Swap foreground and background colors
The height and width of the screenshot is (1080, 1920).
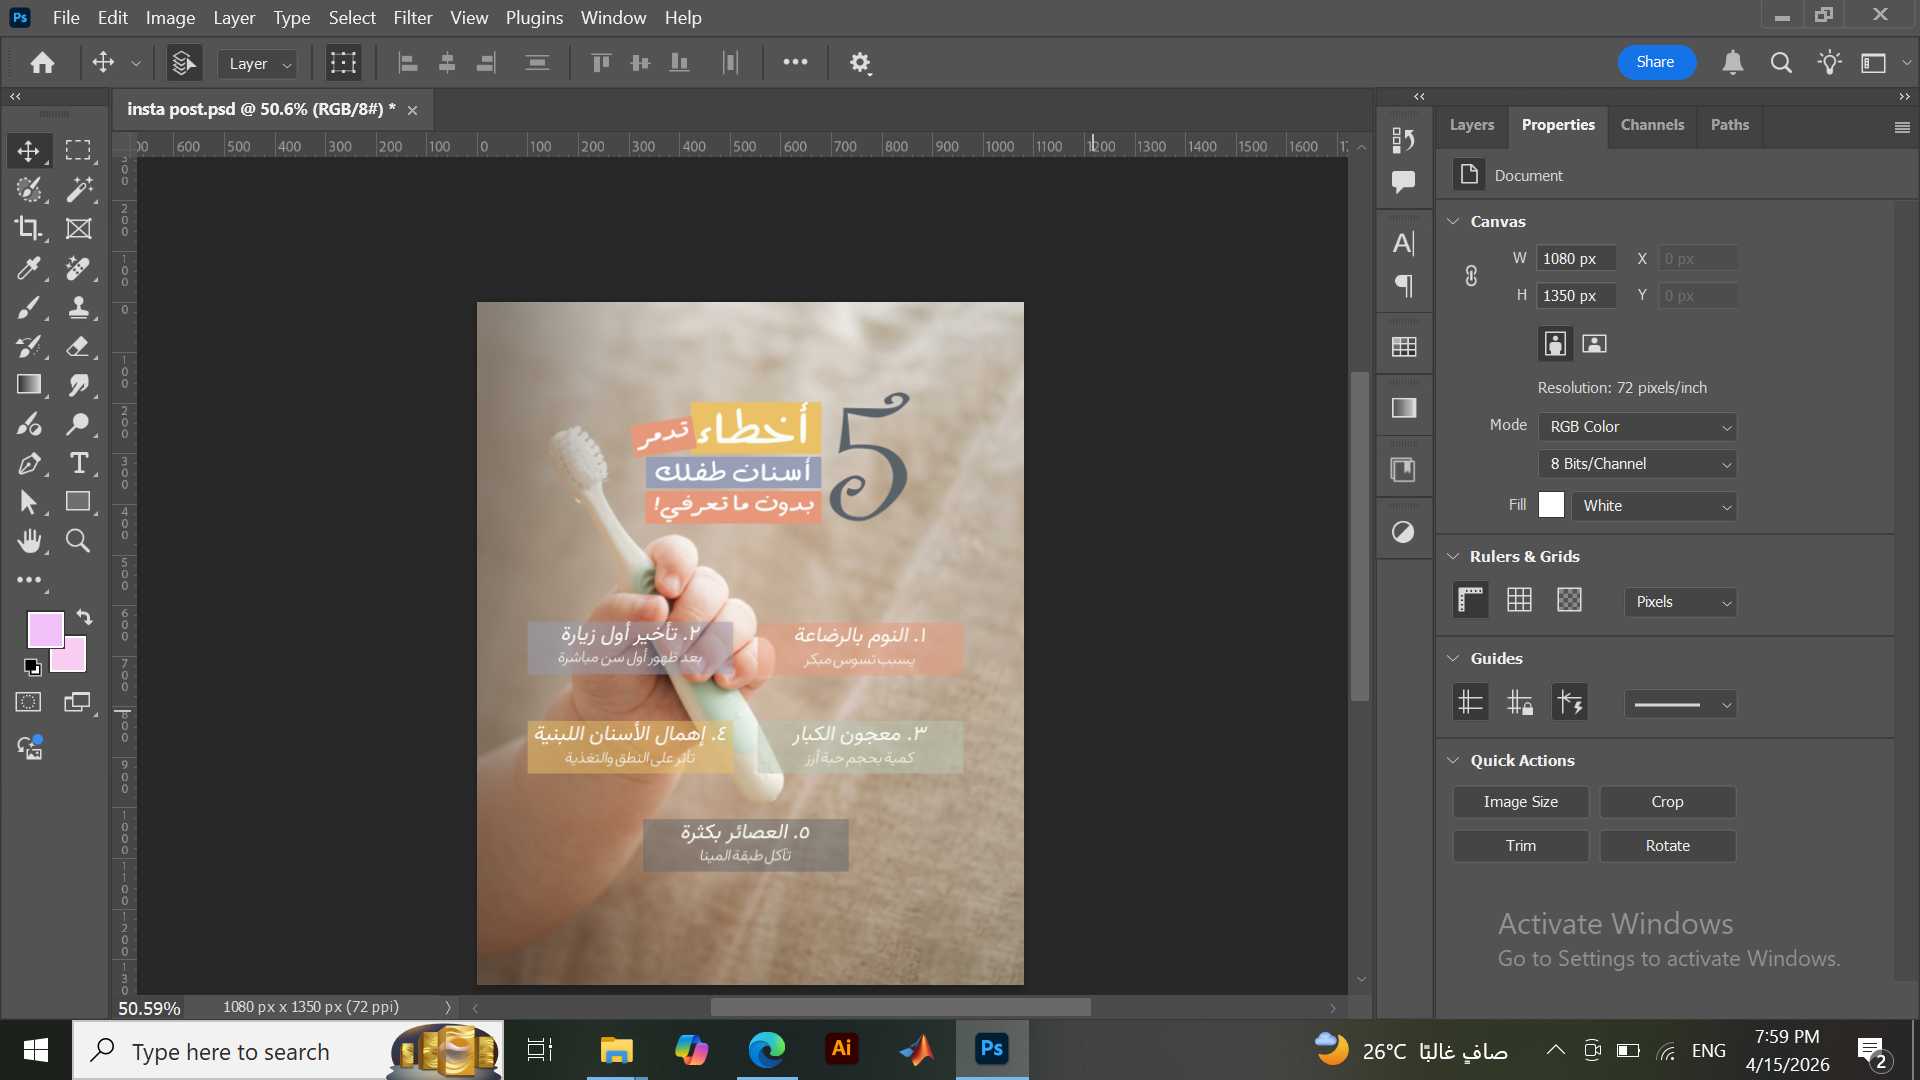(84, 618)
